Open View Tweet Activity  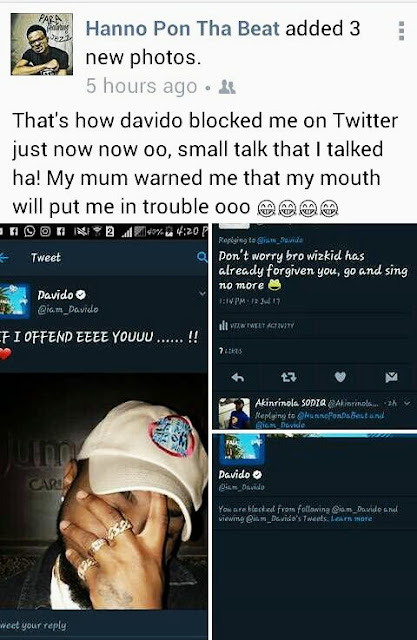[x=256, y=325]
